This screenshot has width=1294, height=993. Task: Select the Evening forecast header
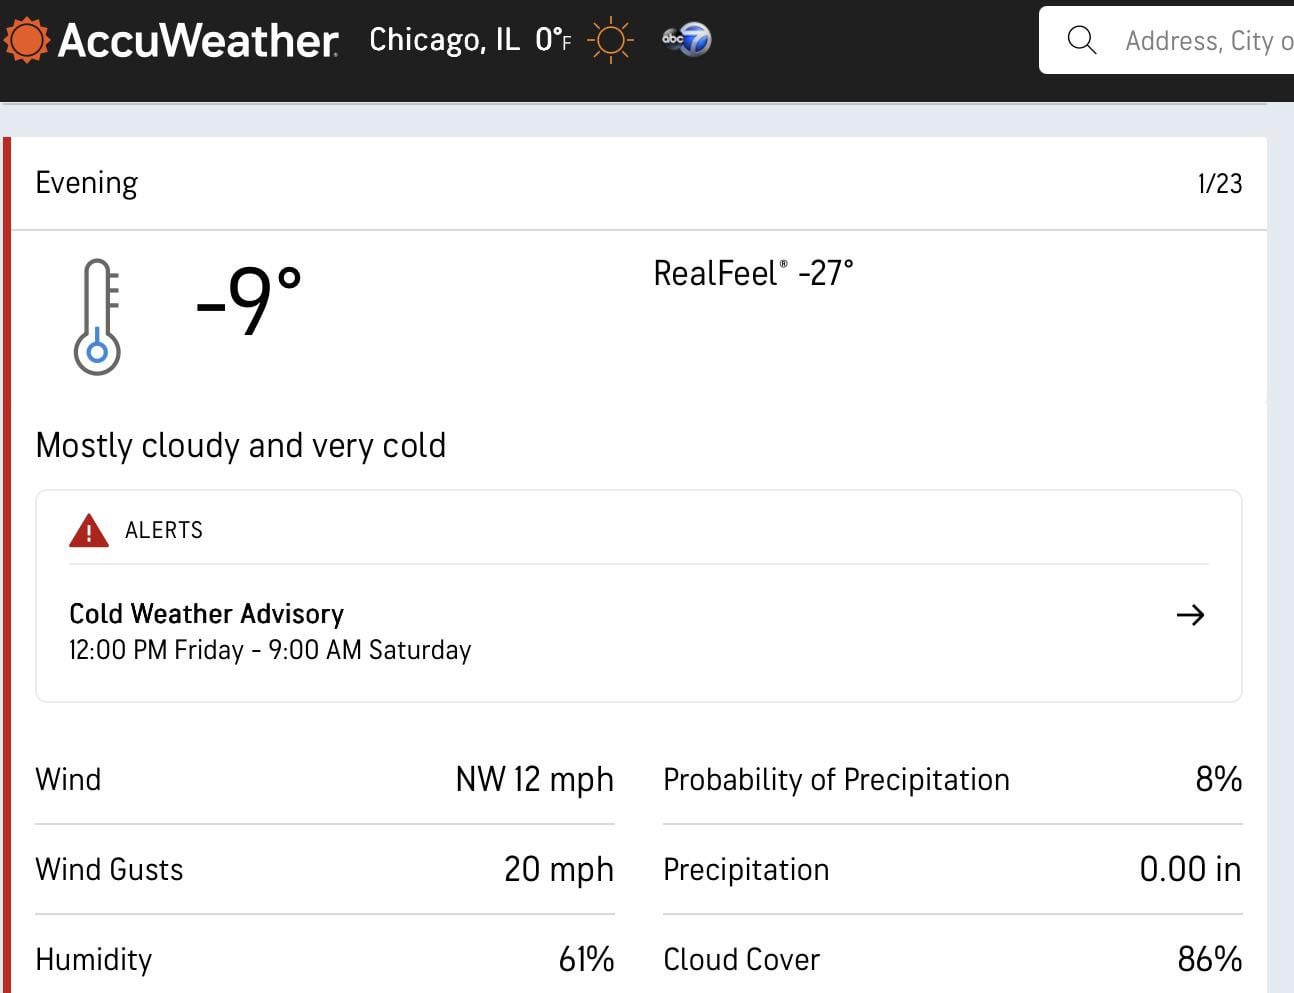pyautogui.click(x=87, y=182)
